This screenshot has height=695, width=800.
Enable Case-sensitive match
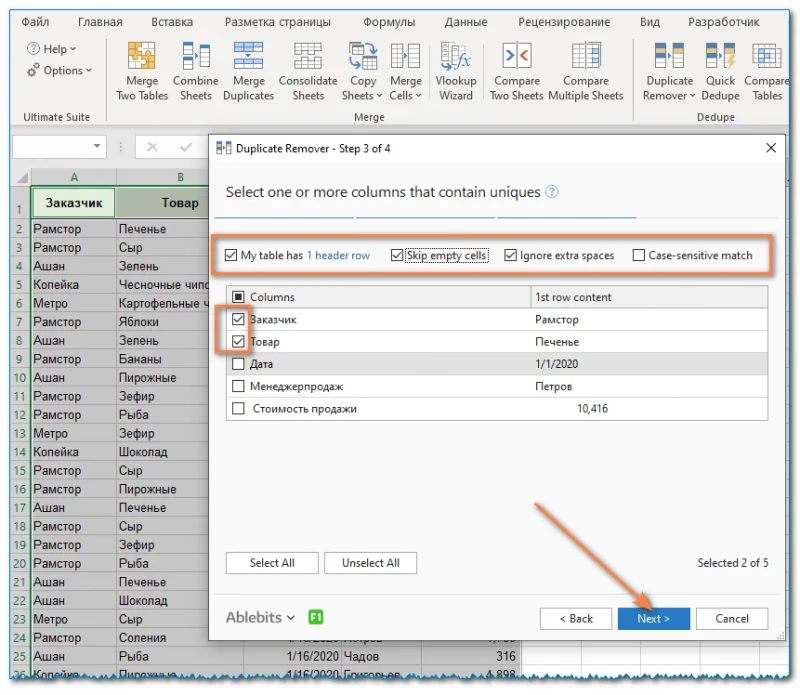[x=638, y=255]
